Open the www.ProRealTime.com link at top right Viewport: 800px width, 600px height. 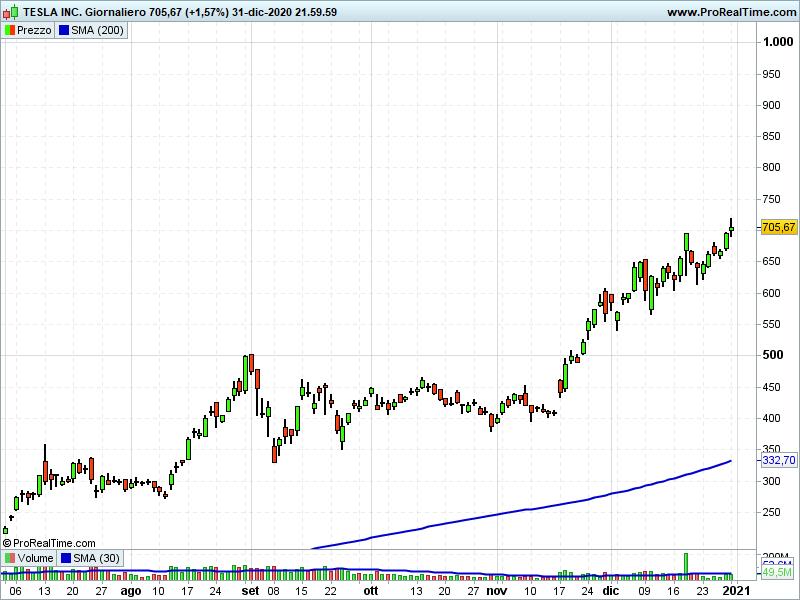click(730, 12)
